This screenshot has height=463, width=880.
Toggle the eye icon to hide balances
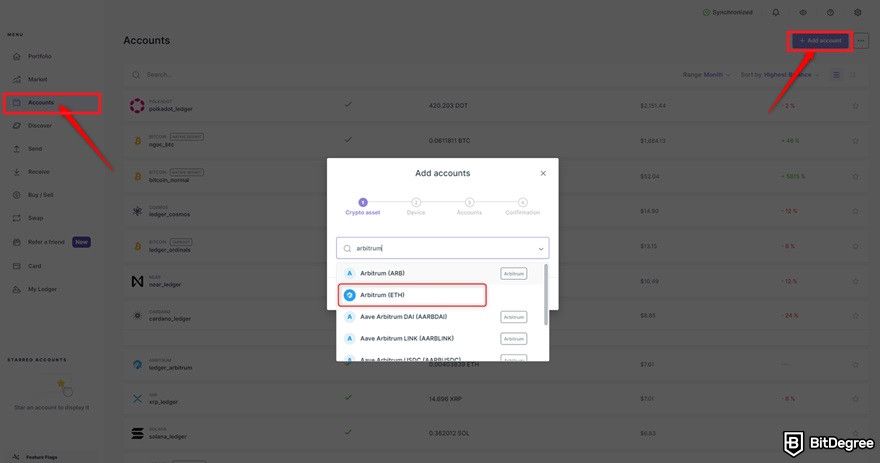pos(803,12)
